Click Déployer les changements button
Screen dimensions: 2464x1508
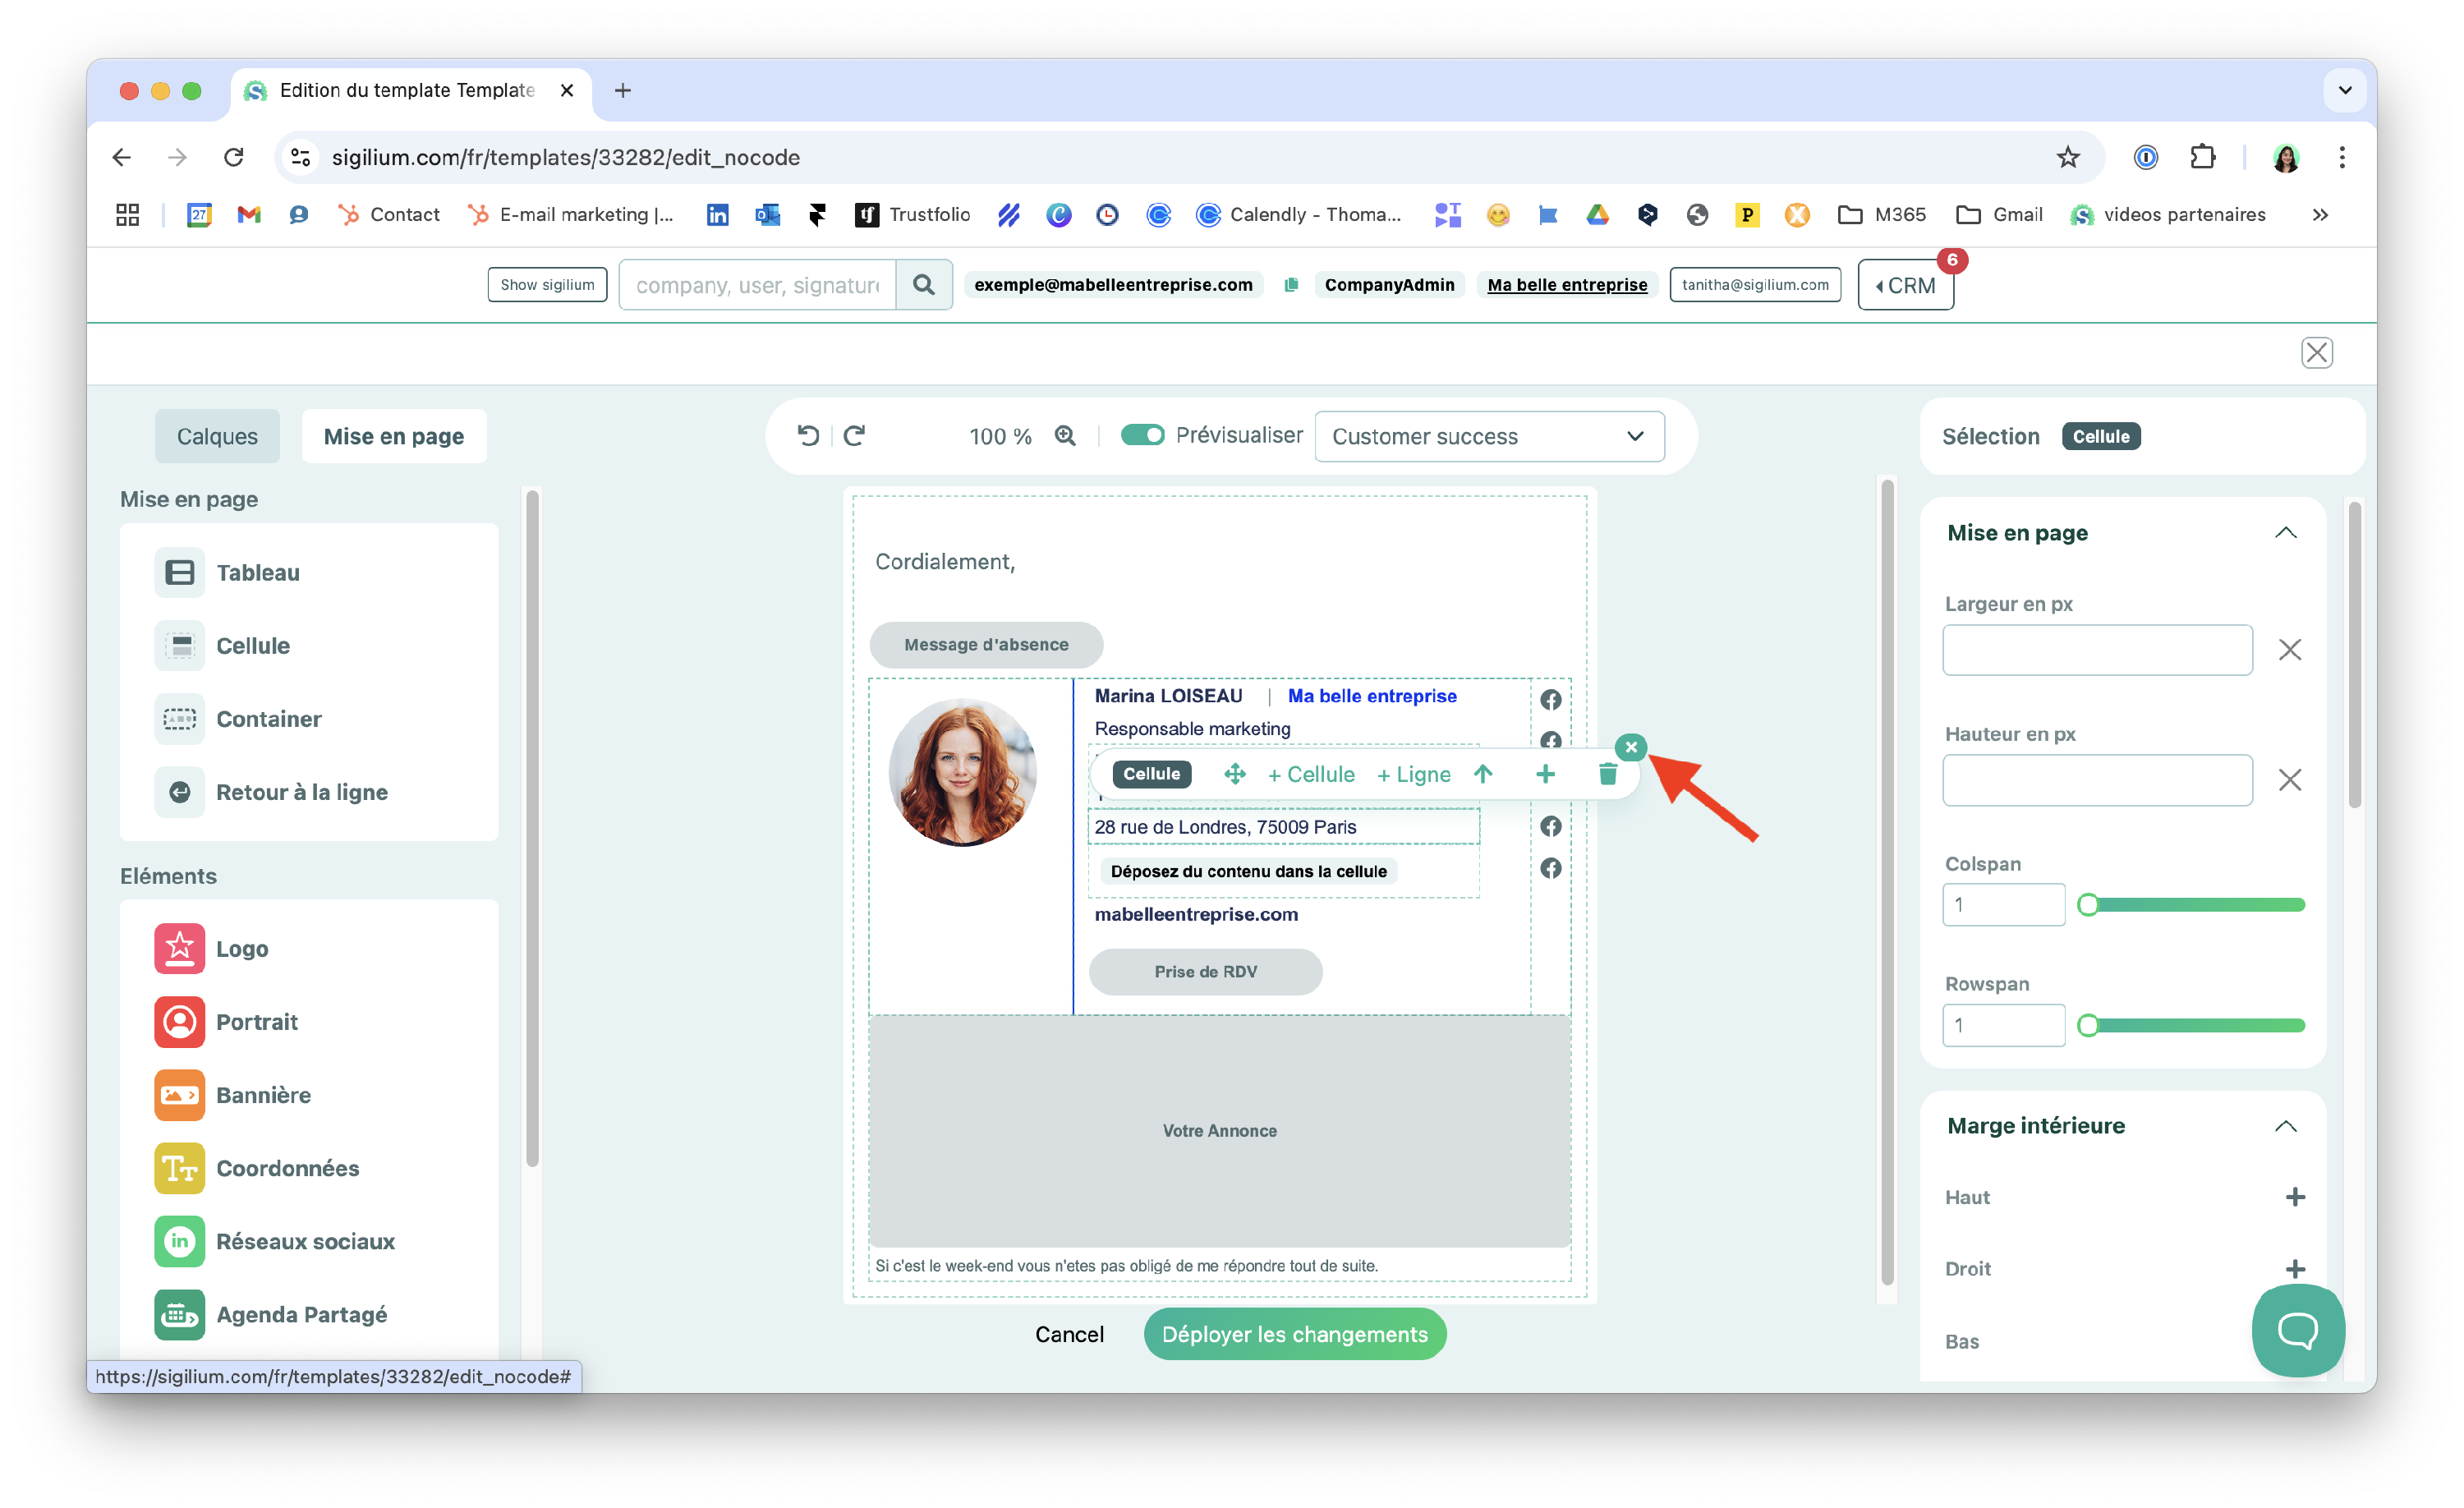click(x=1294, y=1334)
